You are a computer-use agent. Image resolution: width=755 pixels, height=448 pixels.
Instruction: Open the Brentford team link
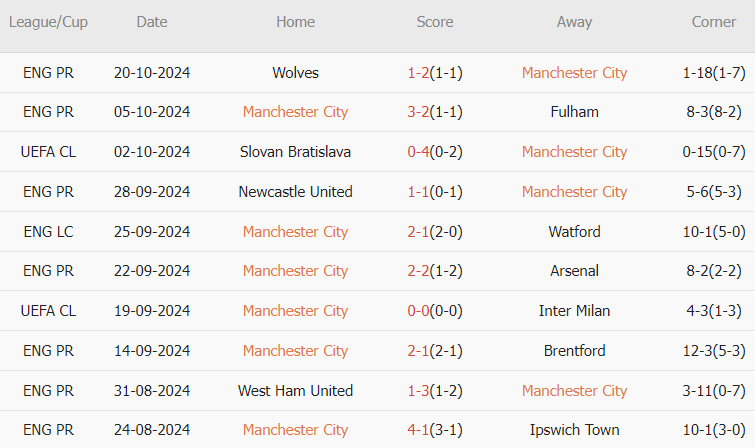[574, 351]
